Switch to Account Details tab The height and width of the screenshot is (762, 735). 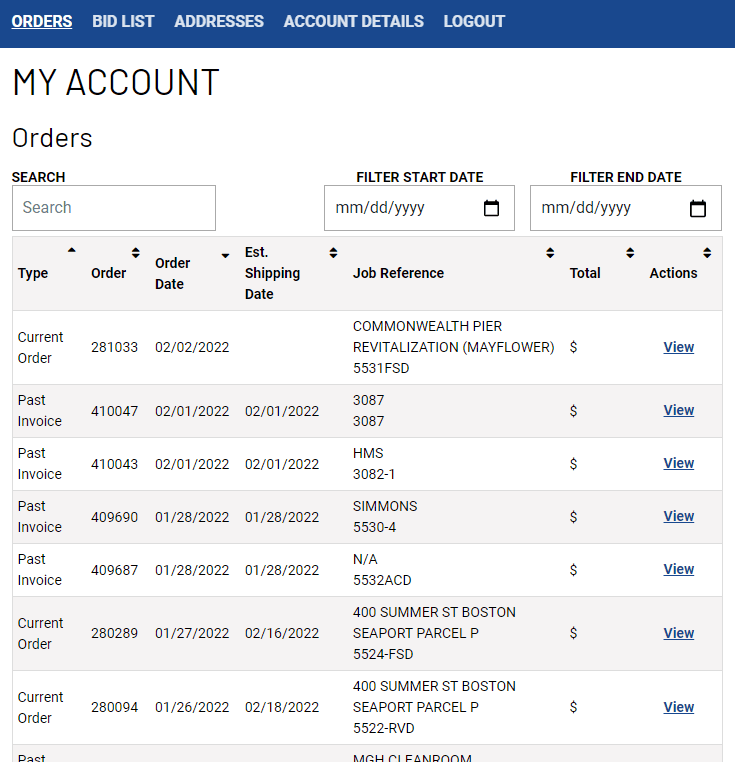coord(353,21)
